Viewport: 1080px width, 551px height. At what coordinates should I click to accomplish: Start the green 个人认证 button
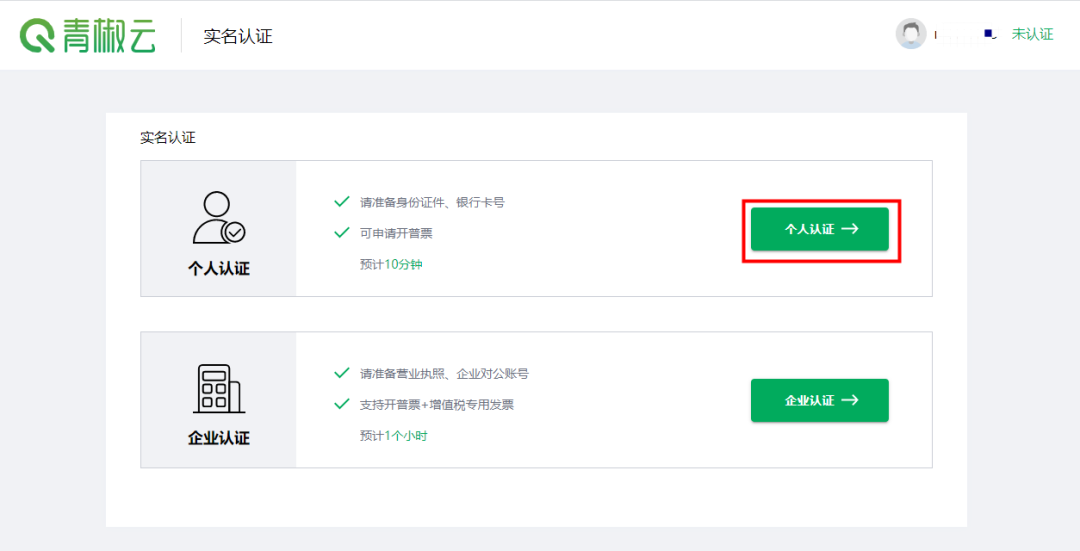[x=820, y=229]
